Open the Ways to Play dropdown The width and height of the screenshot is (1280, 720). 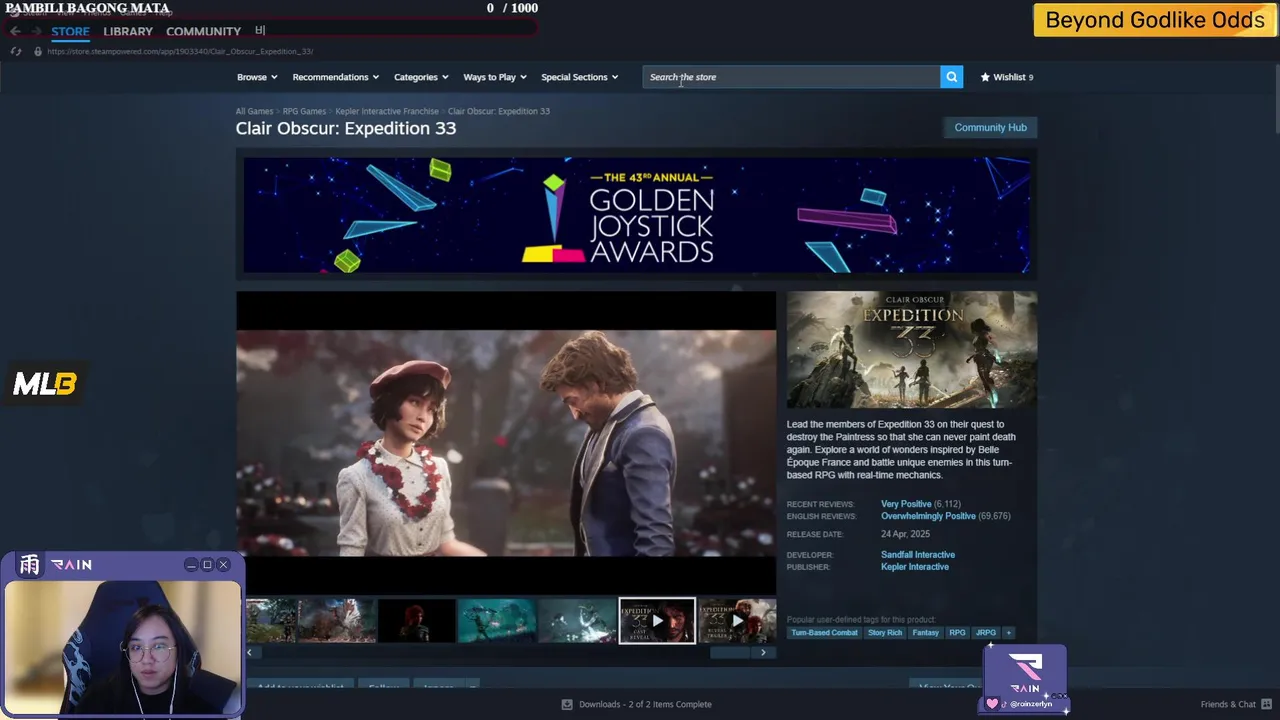coord(495,77)
